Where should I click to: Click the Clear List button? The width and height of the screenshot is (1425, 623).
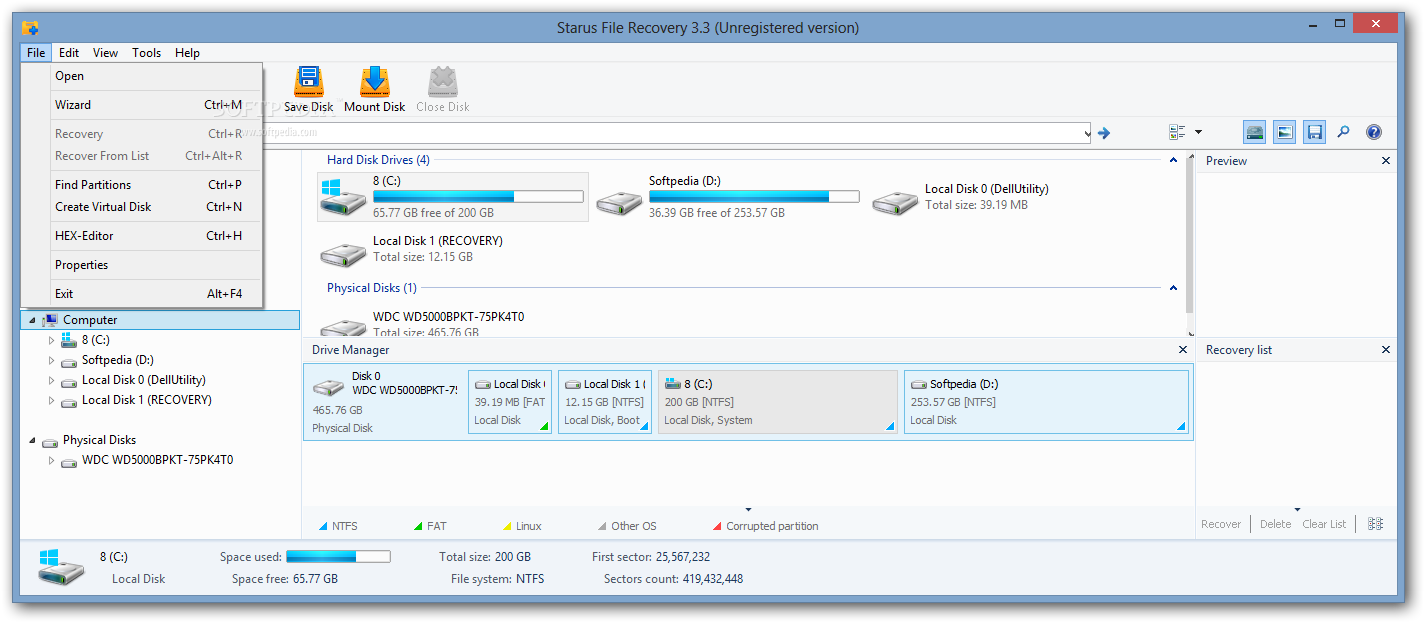click(x=1324, y=524)
